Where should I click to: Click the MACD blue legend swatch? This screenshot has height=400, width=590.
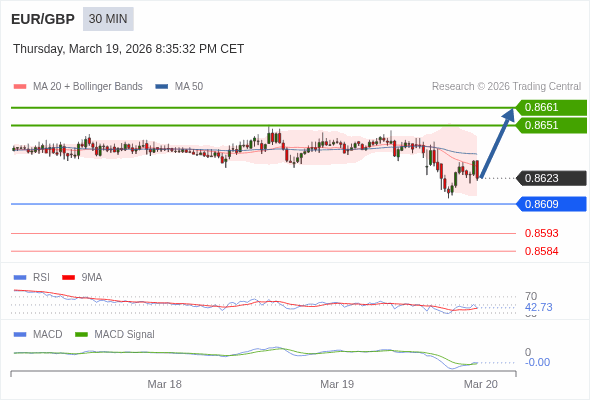pyautogui.click(x=20, y=335)
